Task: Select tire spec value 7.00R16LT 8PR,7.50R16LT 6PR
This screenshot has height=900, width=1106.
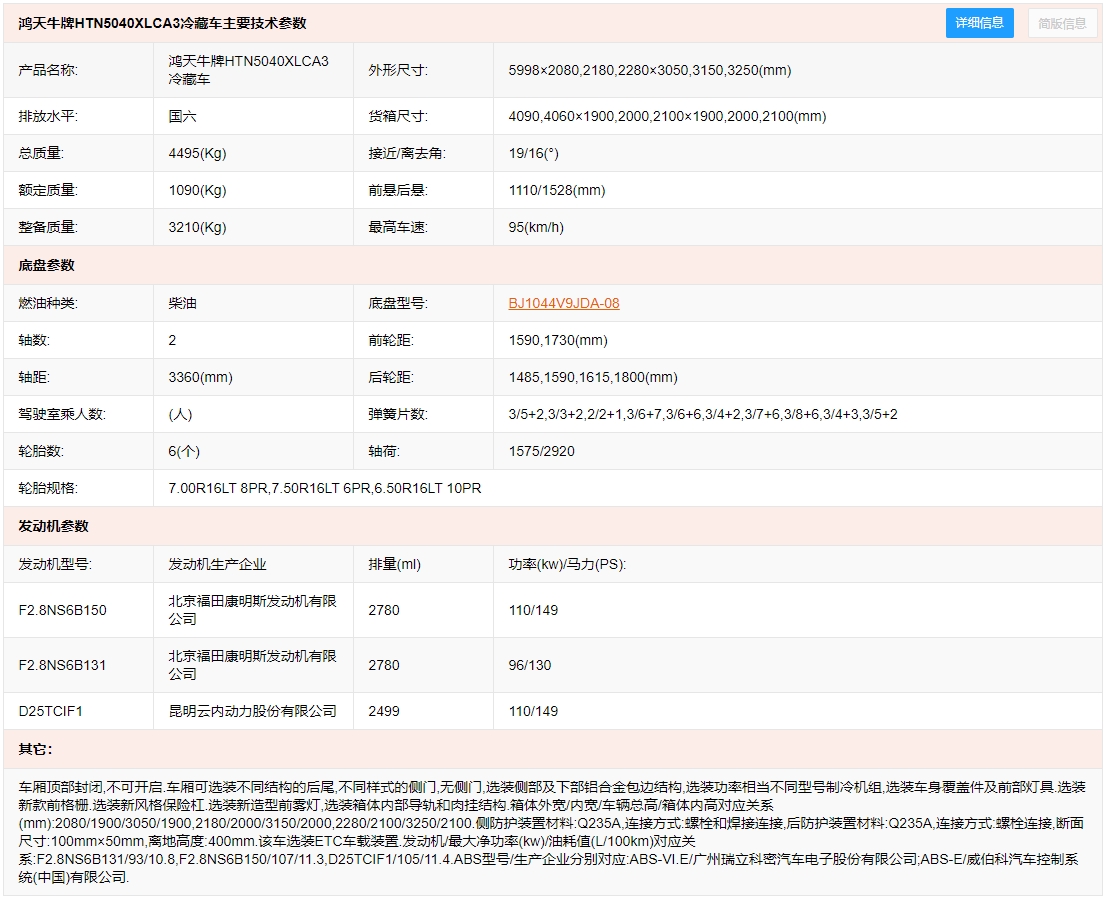Action: pyautogui.click(x=324, y=488)
